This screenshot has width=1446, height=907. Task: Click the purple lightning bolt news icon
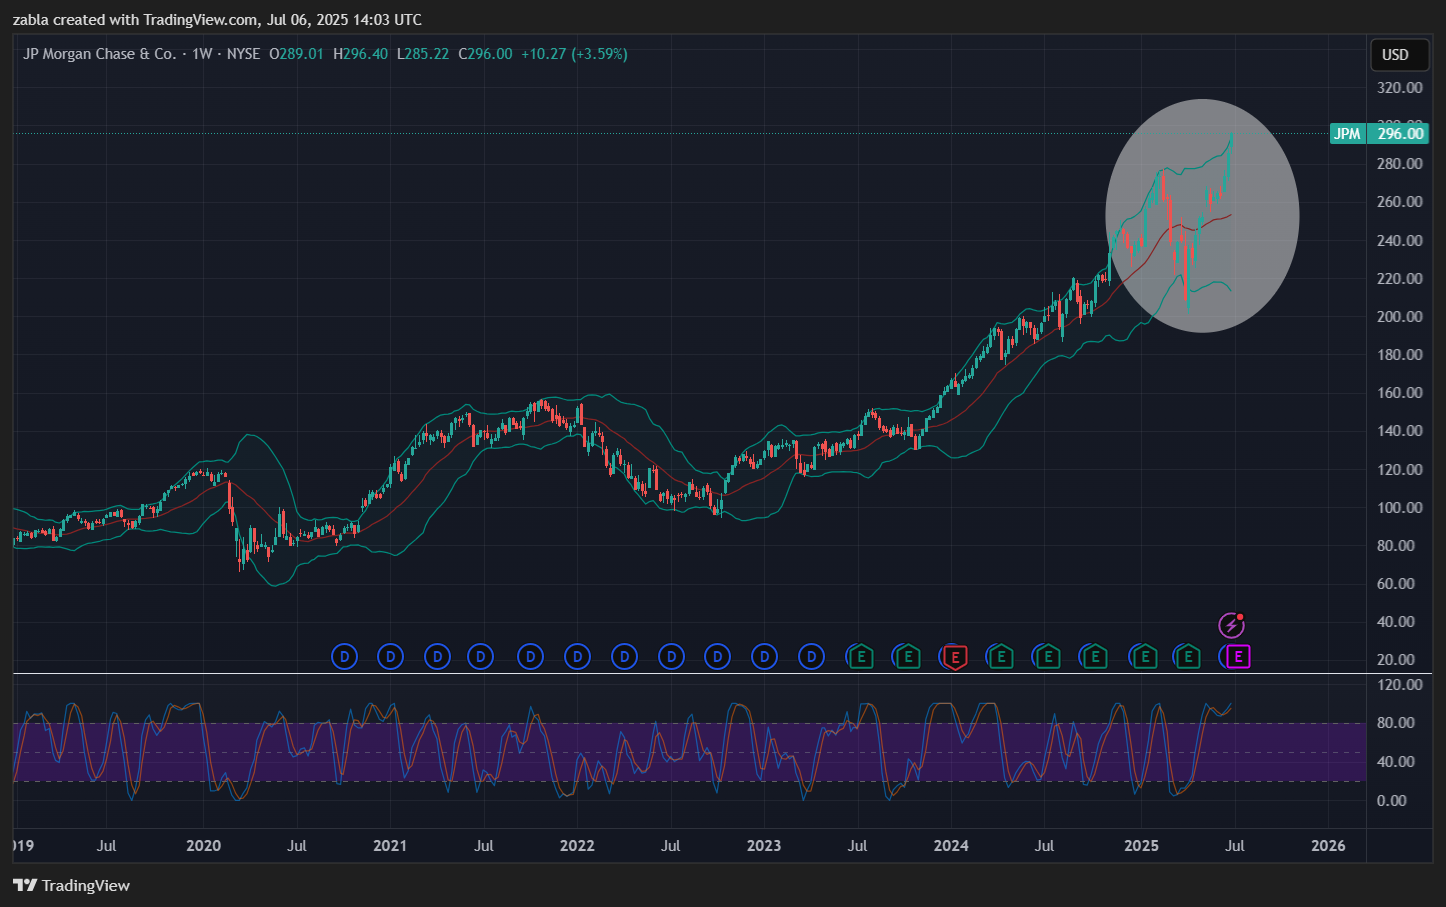1231,626
